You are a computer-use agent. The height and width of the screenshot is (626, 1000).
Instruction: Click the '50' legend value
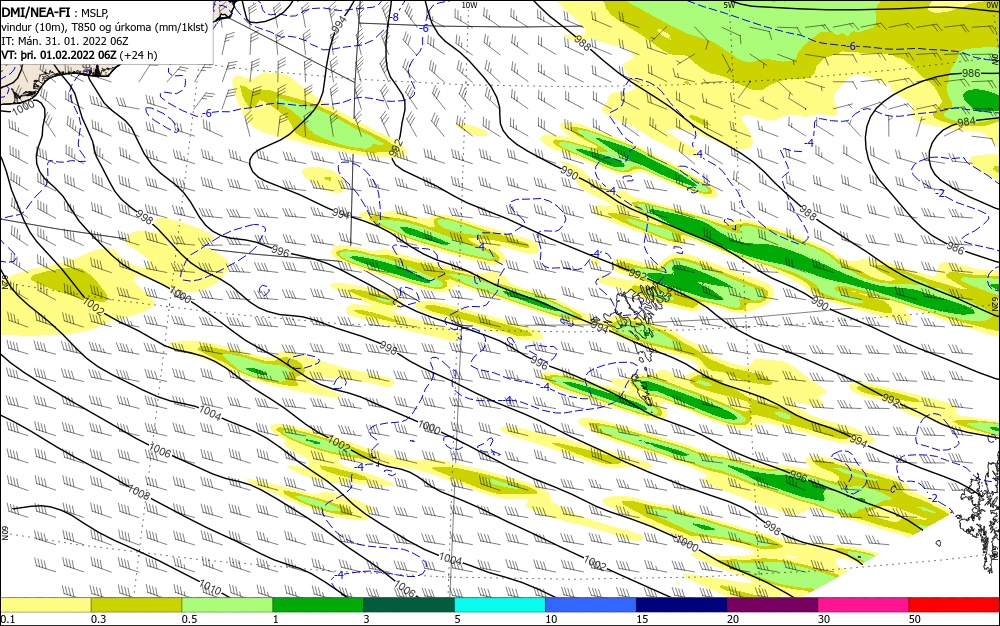915,619
